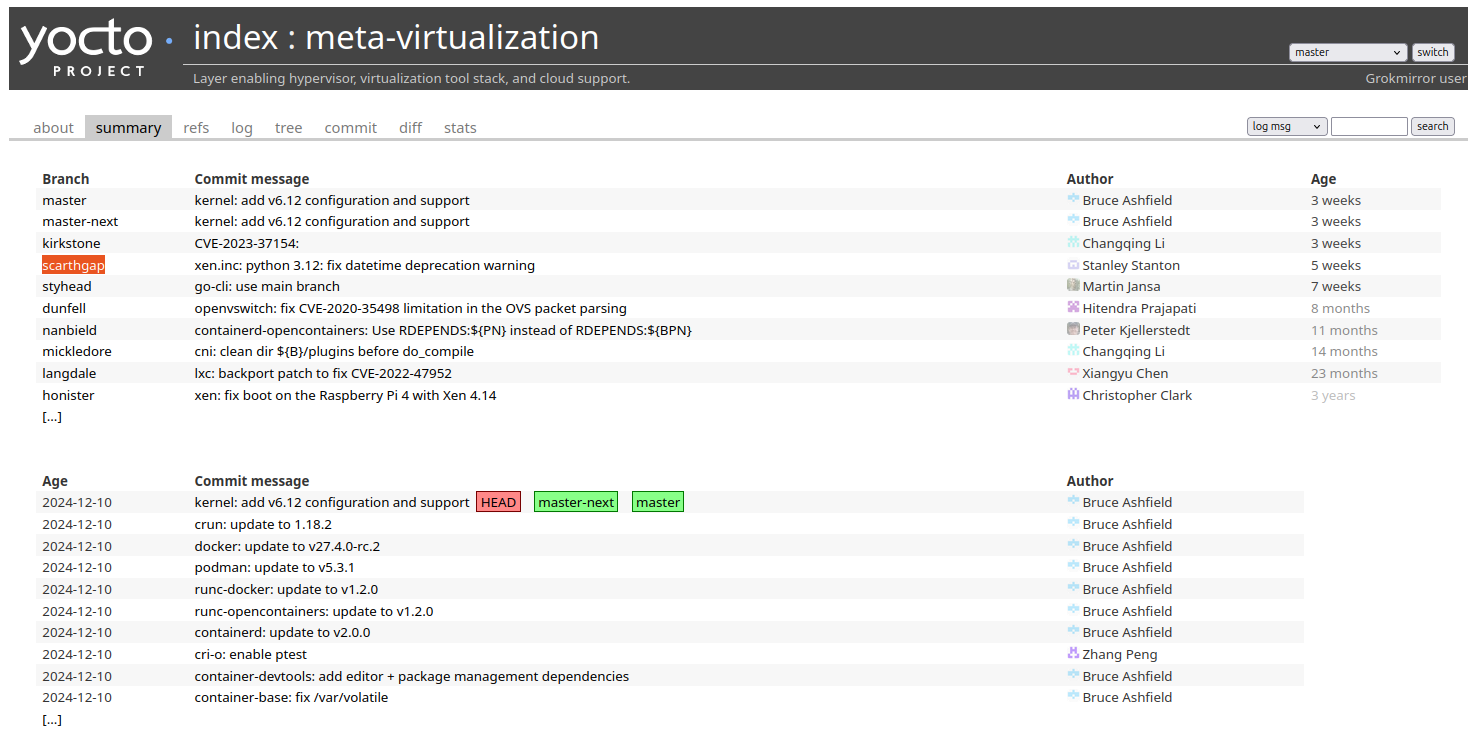
Task: Click Stanley Stanton's avatar icon
Action: point(1072,265)
